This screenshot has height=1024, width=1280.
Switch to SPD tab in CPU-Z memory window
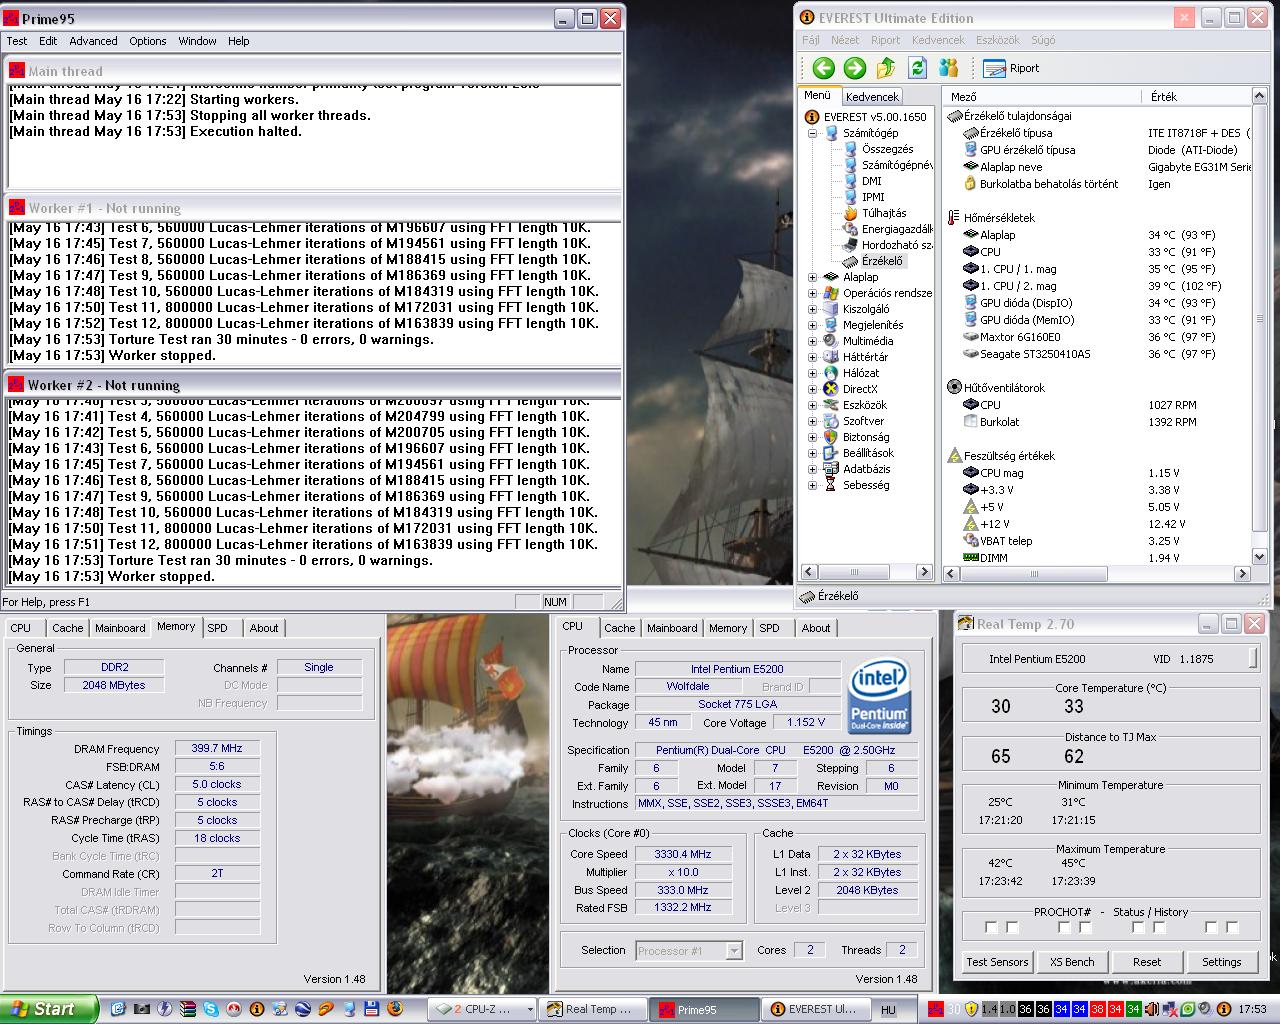click(218, 628)
